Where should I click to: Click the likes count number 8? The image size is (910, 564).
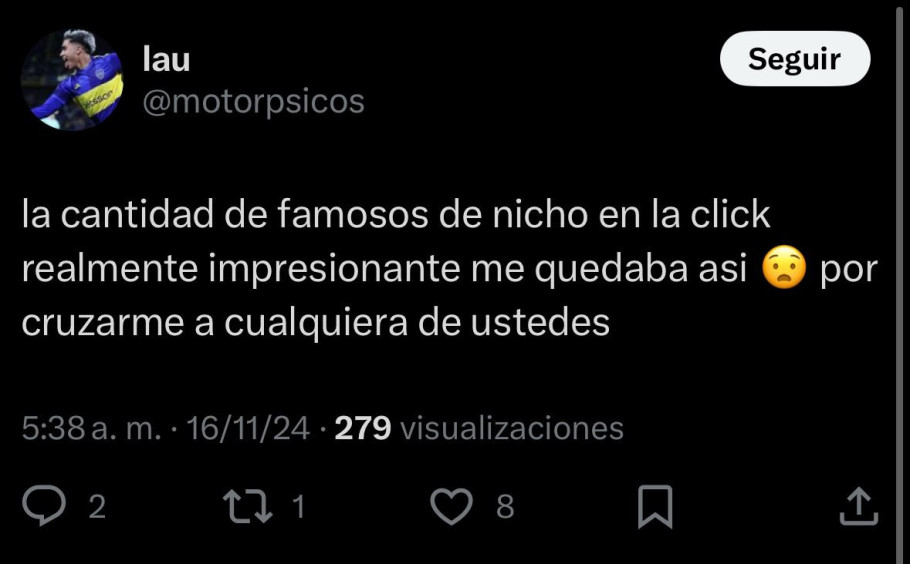click(x=505, y=507)
